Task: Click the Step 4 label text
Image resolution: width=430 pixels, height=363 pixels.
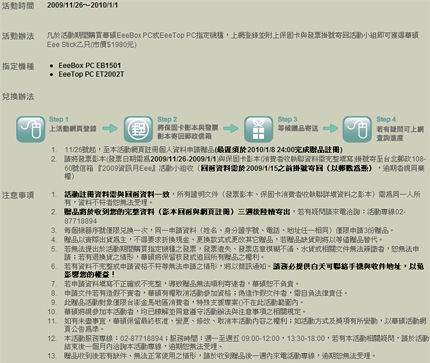Action: coord(386,119)
